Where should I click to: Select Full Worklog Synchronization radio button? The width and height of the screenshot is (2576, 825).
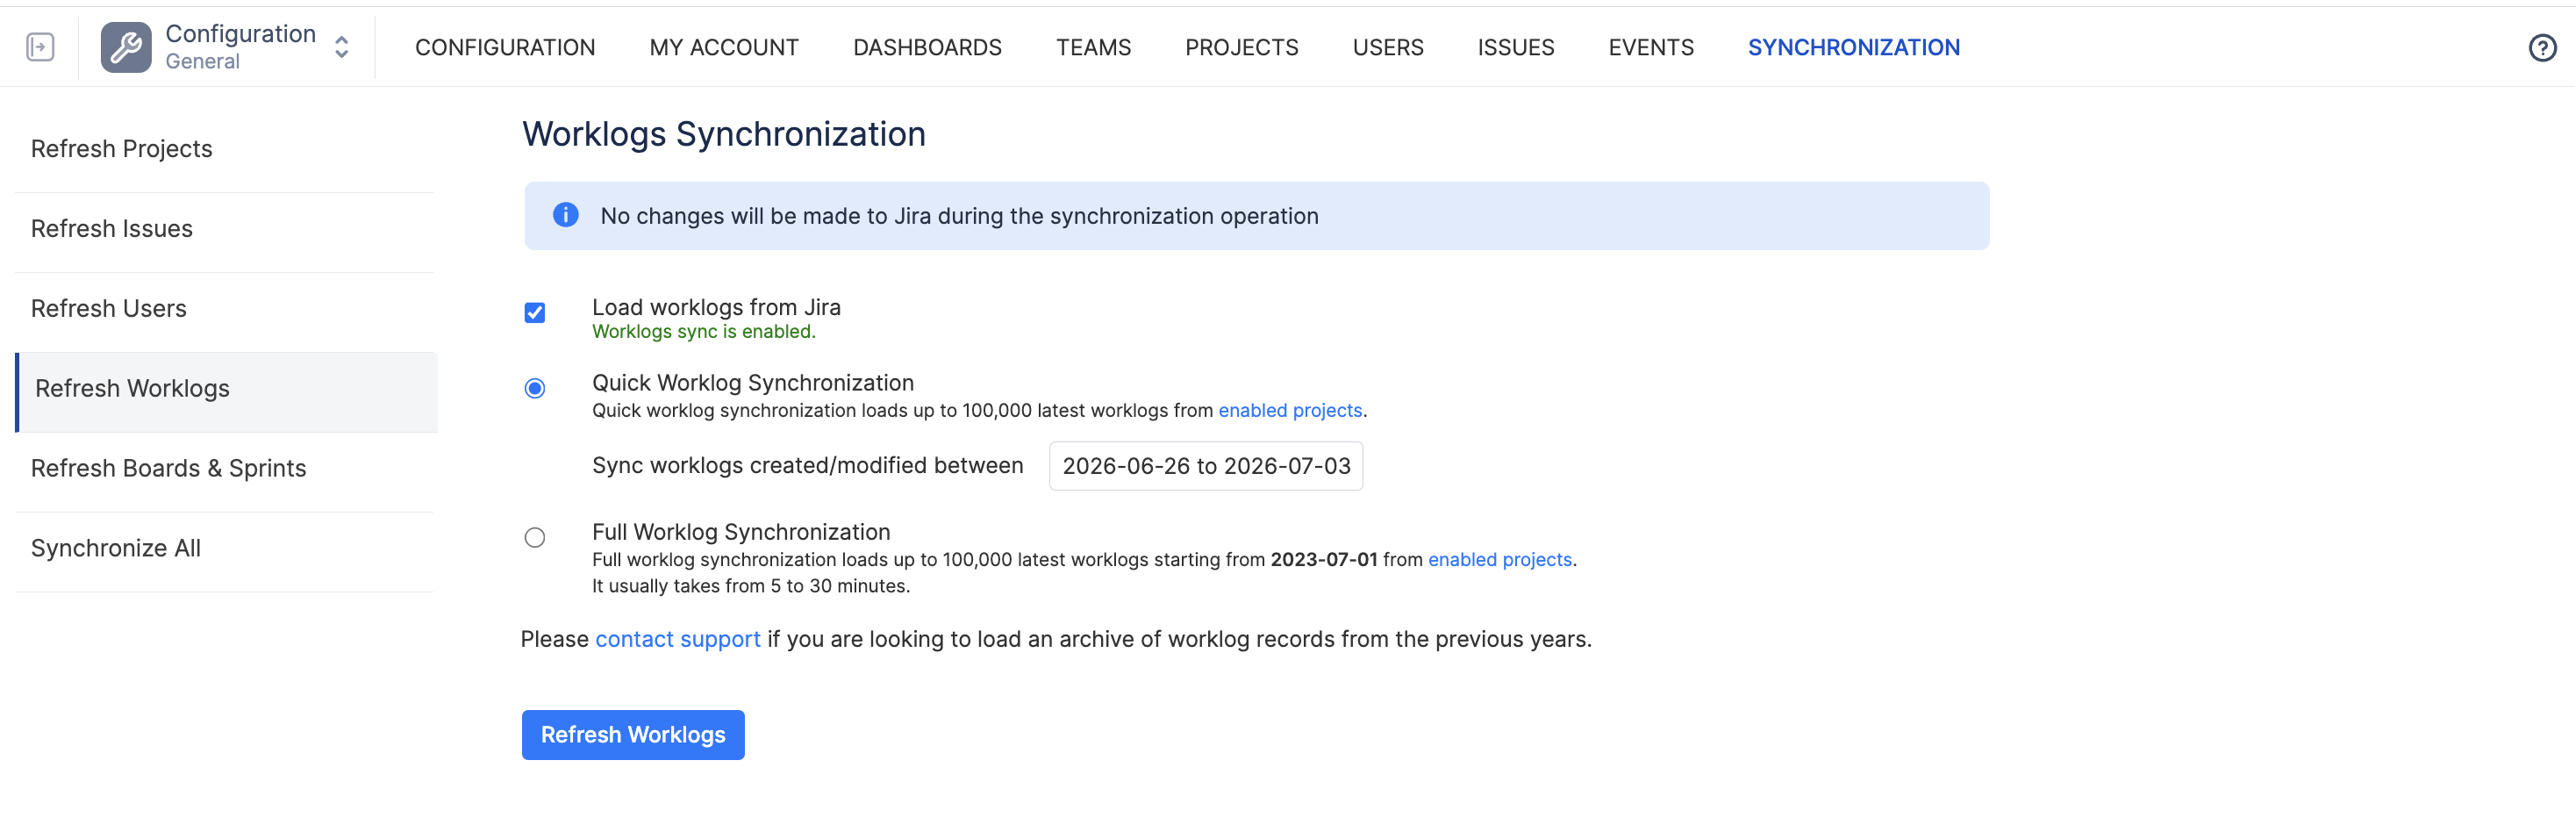click(535, 538)
